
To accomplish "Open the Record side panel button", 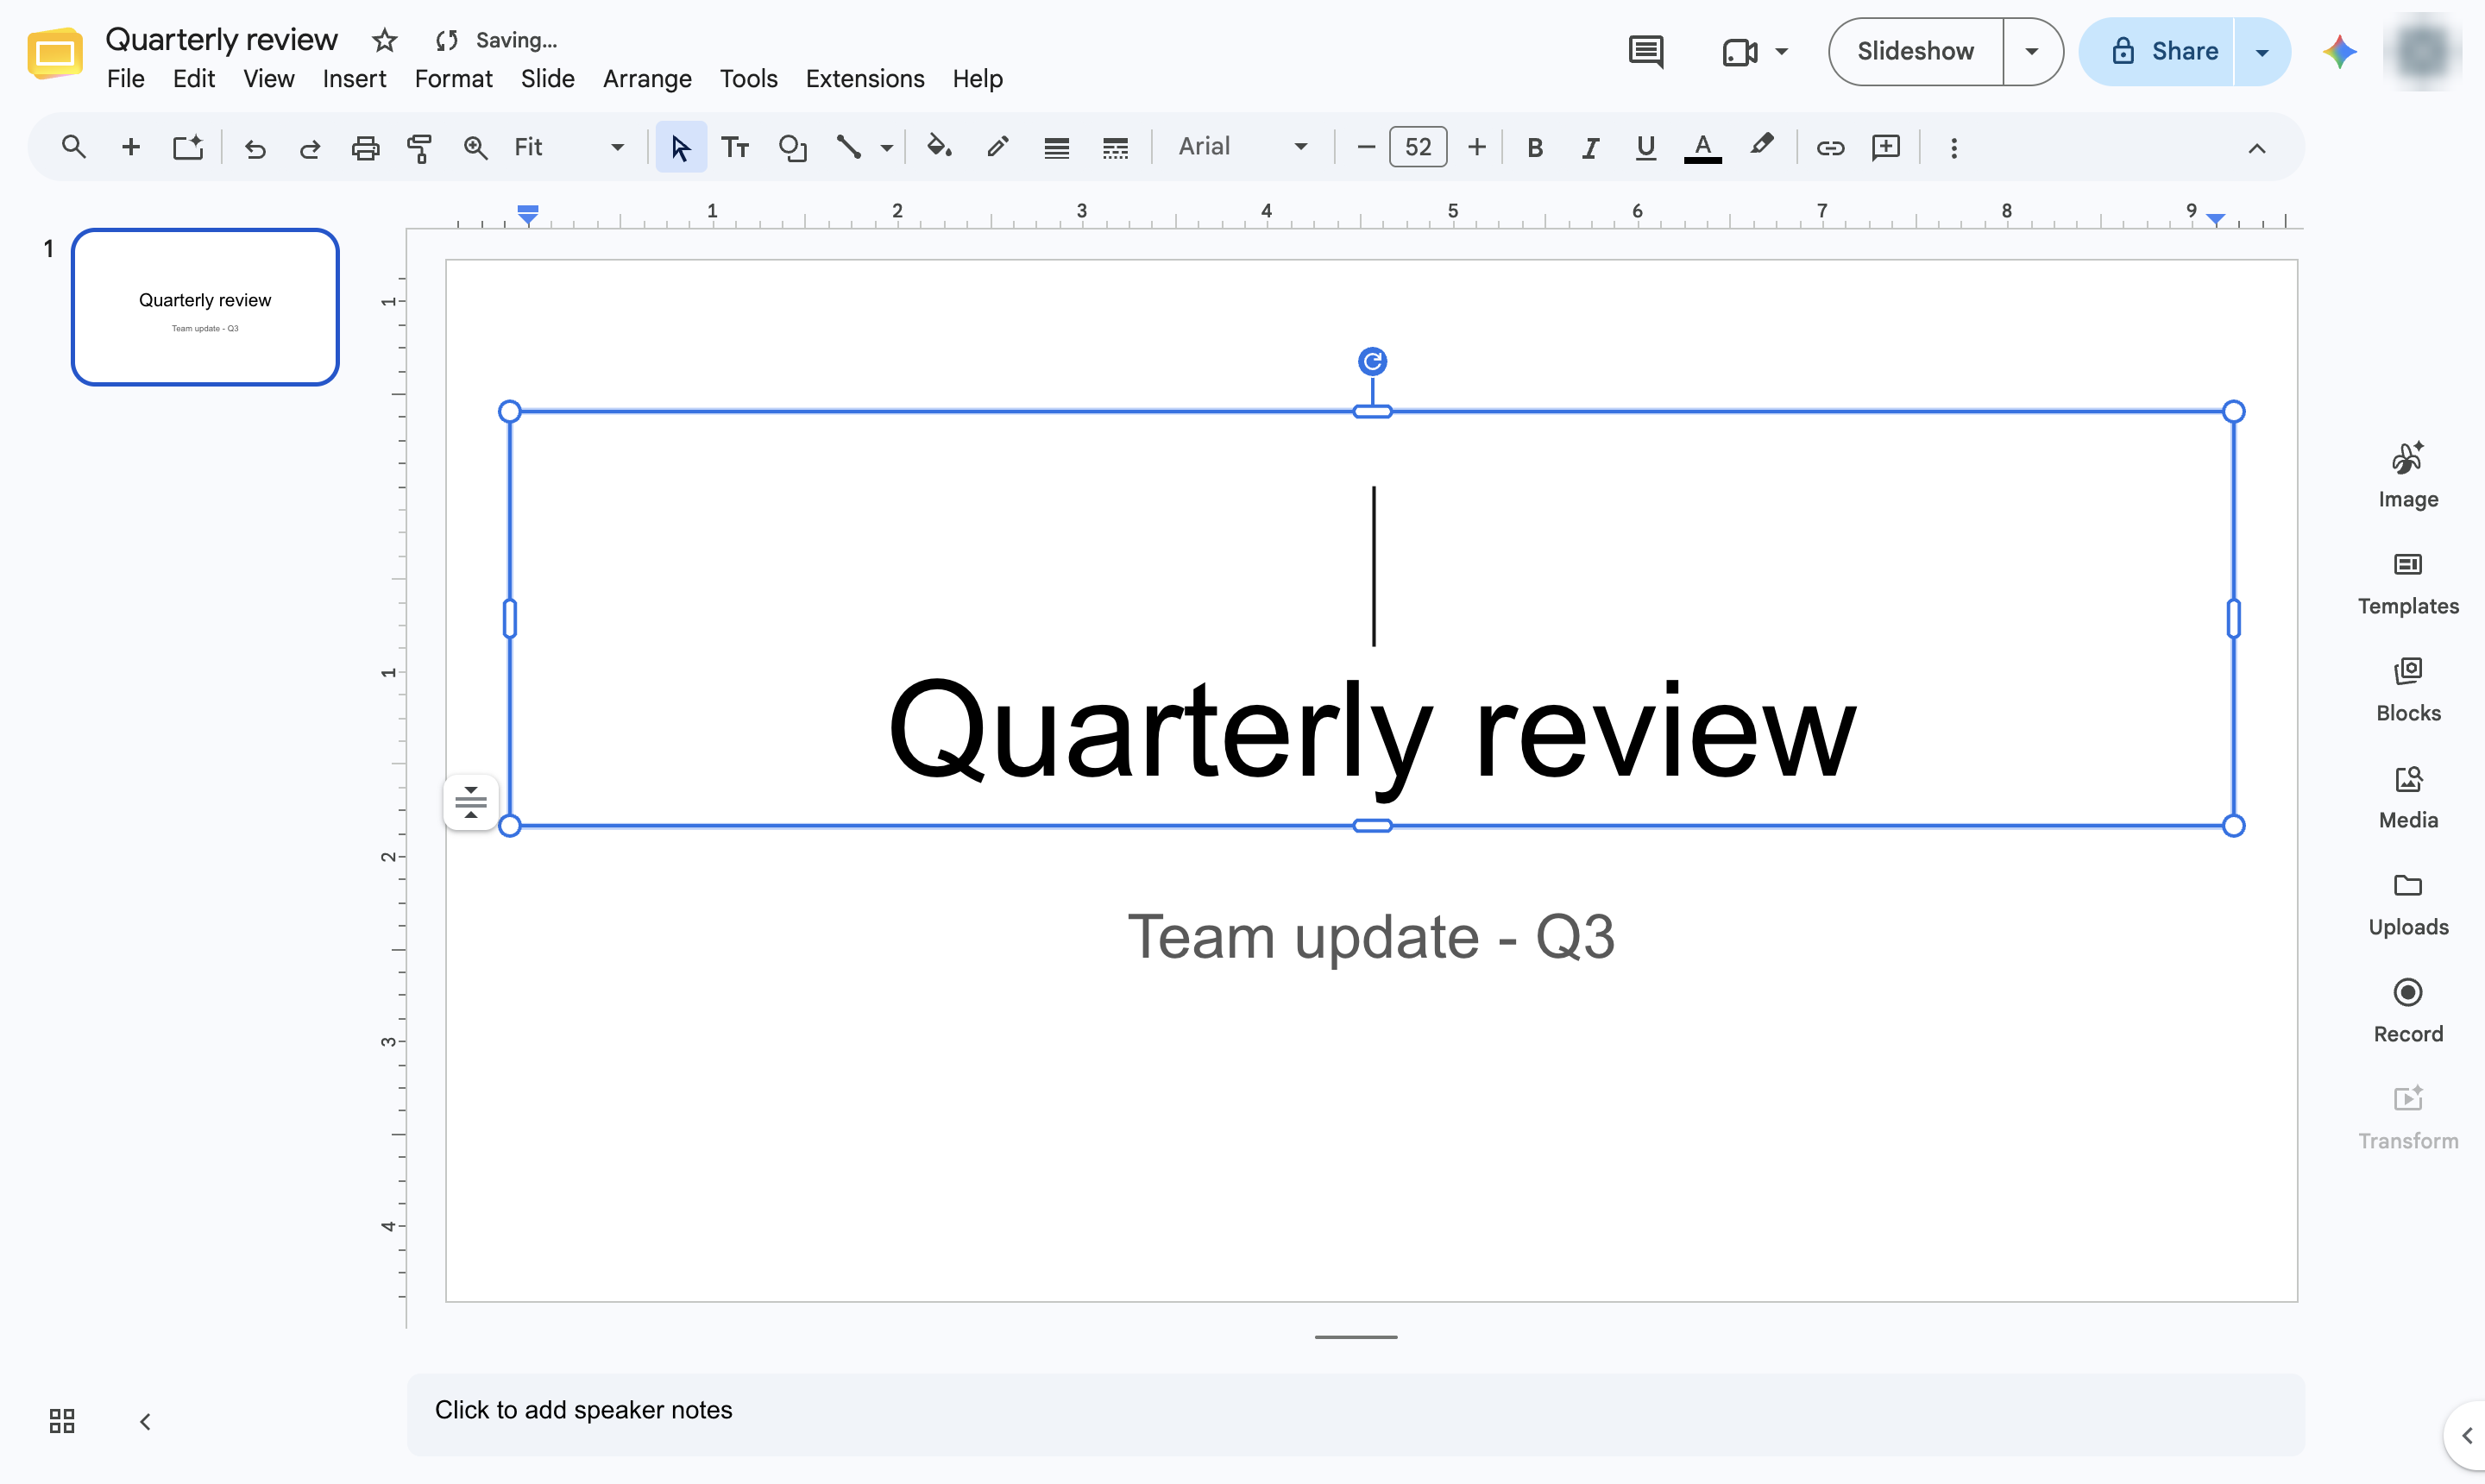I will pyautogui.click(x=2407, y=1011).
